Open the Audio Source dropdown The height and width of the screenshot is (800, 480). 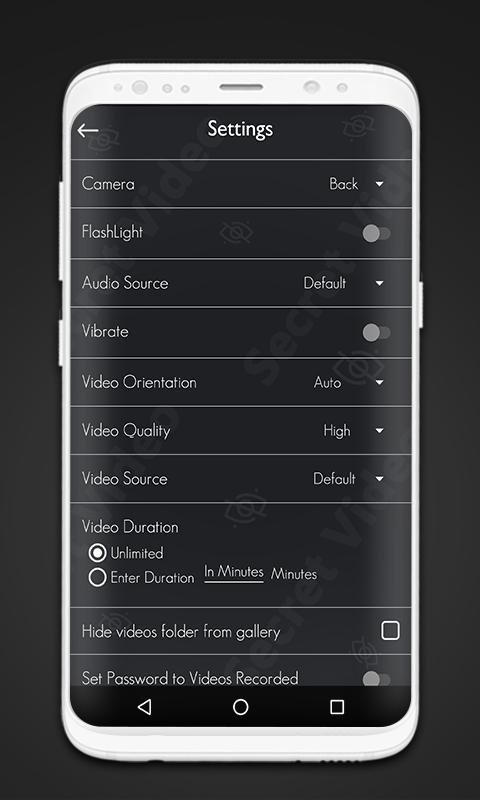click(343, 283)
